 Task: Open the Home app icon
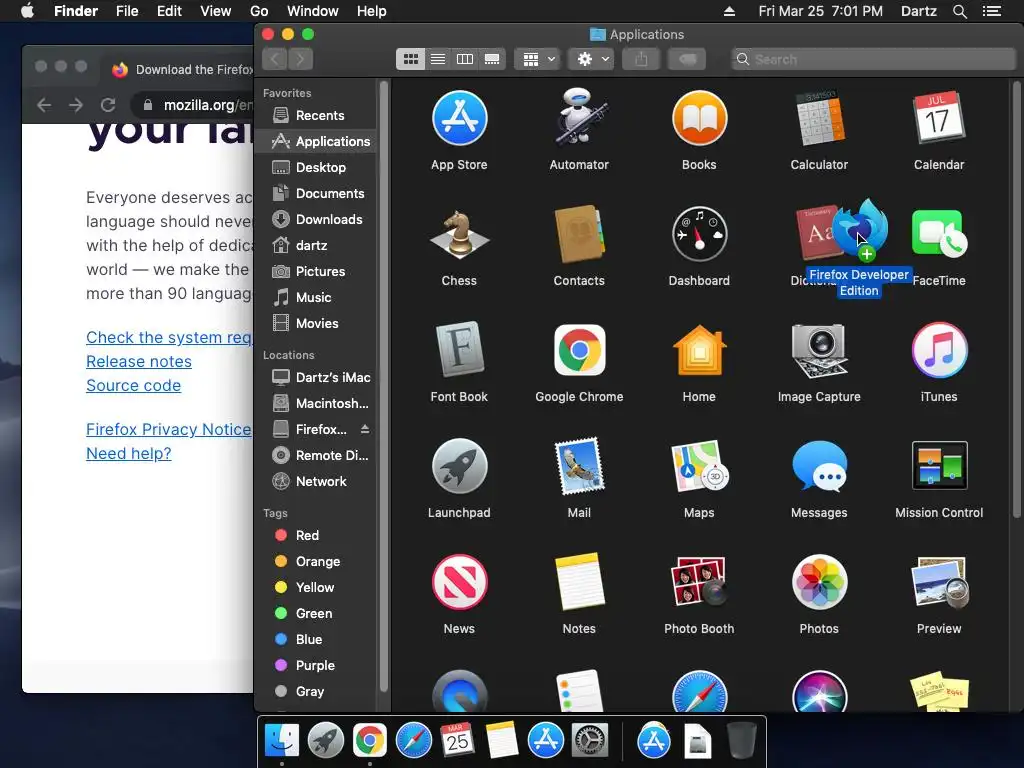pos(699,351)
